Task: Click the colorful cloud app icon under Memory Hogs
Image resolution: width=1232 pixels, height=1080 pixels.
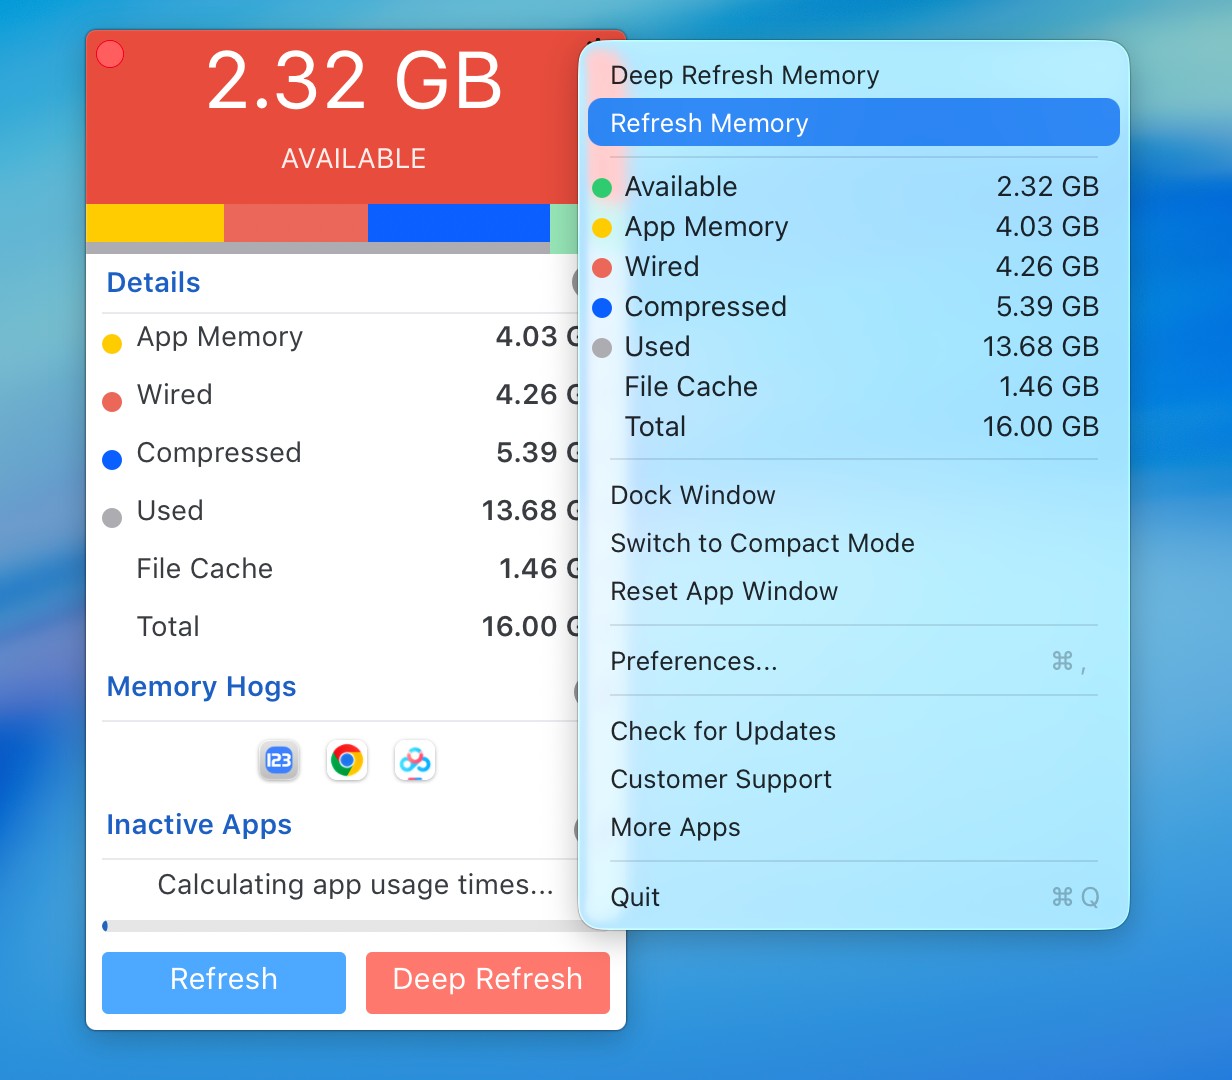Action: coord(415,761)
